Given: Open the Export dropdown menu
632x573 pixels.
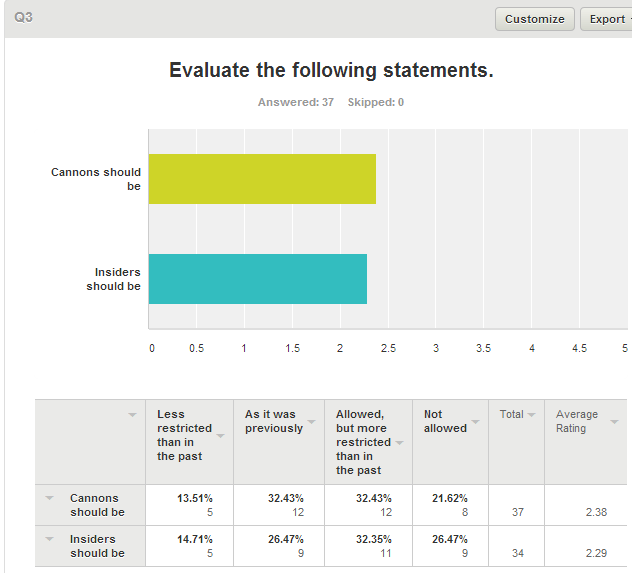Looking at the screenshot, I should click(606, 19).
